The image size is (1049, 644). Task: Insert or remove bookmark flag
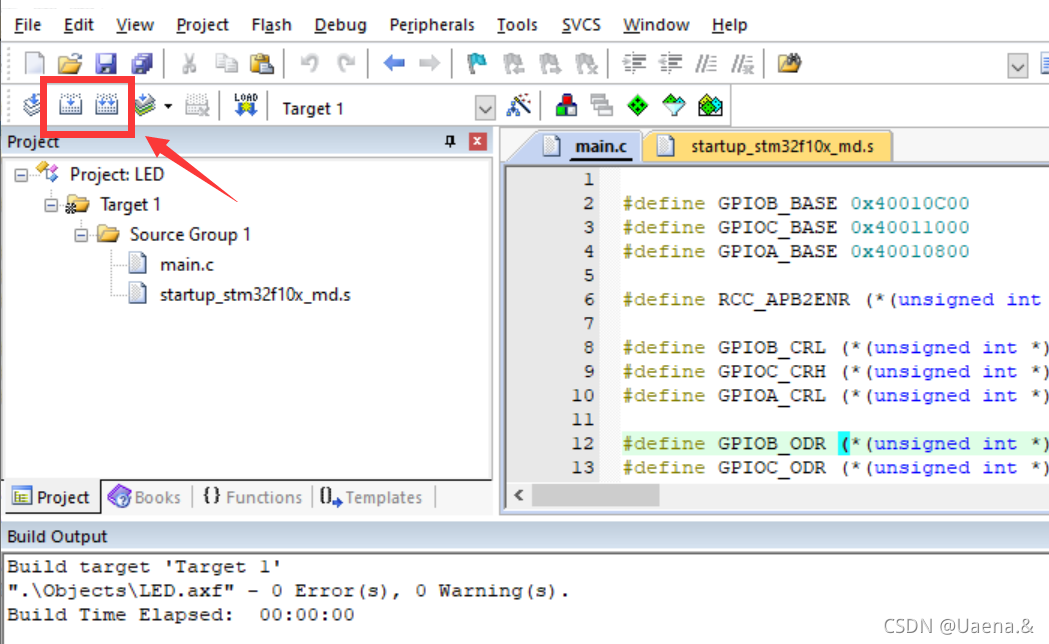point(476,64)
